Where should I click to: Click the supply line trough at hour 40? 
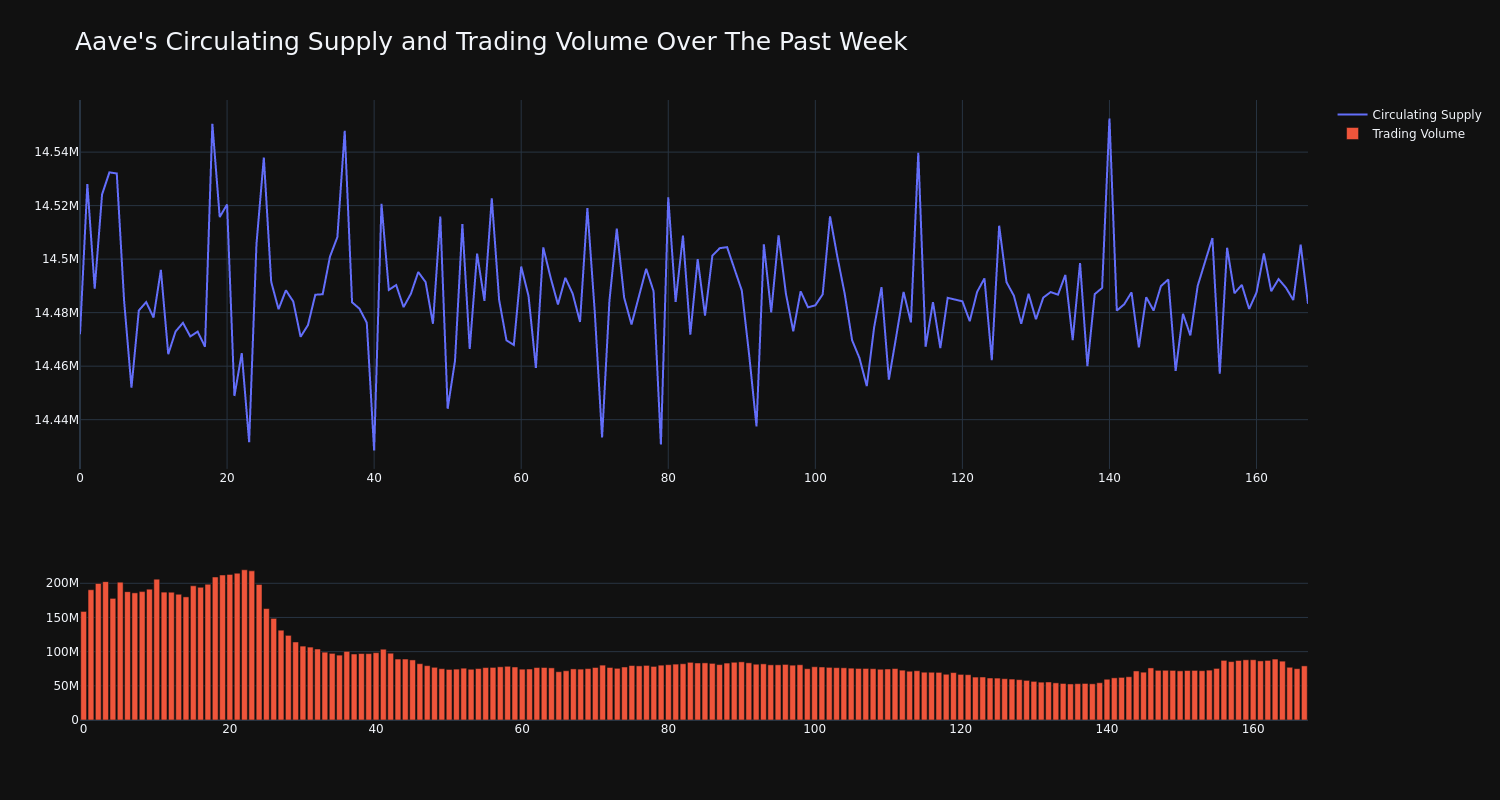point(374,449)
